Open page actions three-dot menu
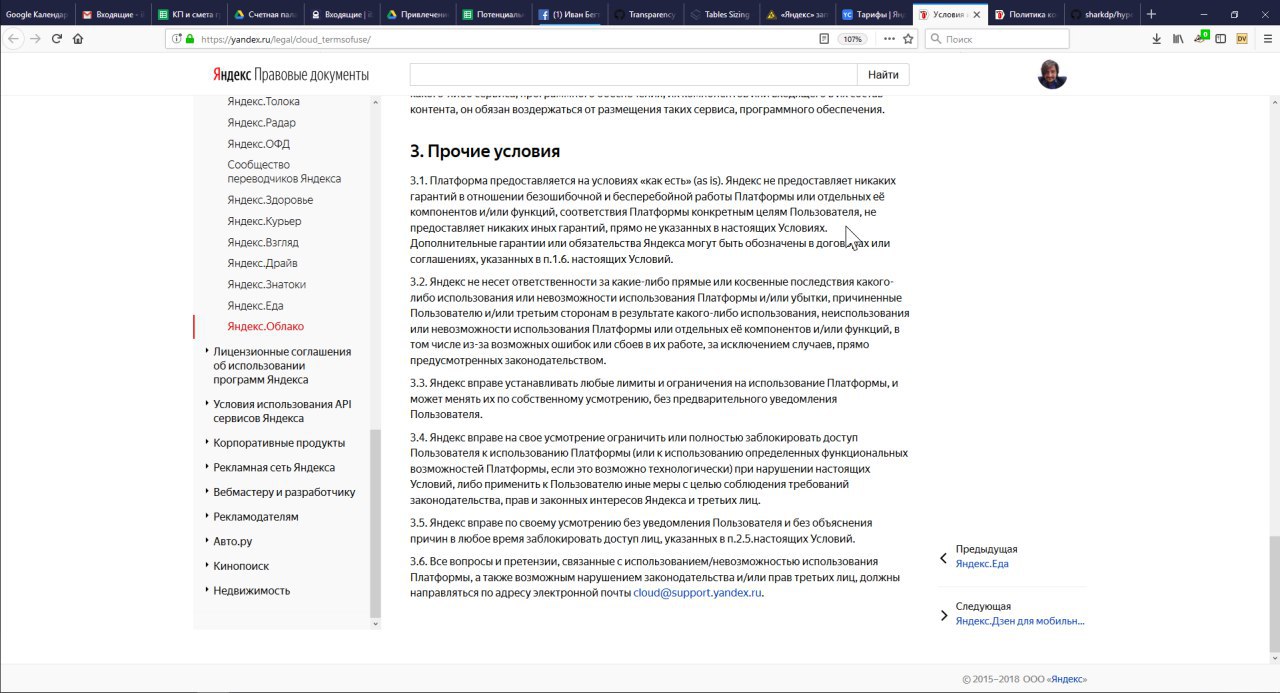Viewport: 1280px width, 693px height. pos(889,38)
